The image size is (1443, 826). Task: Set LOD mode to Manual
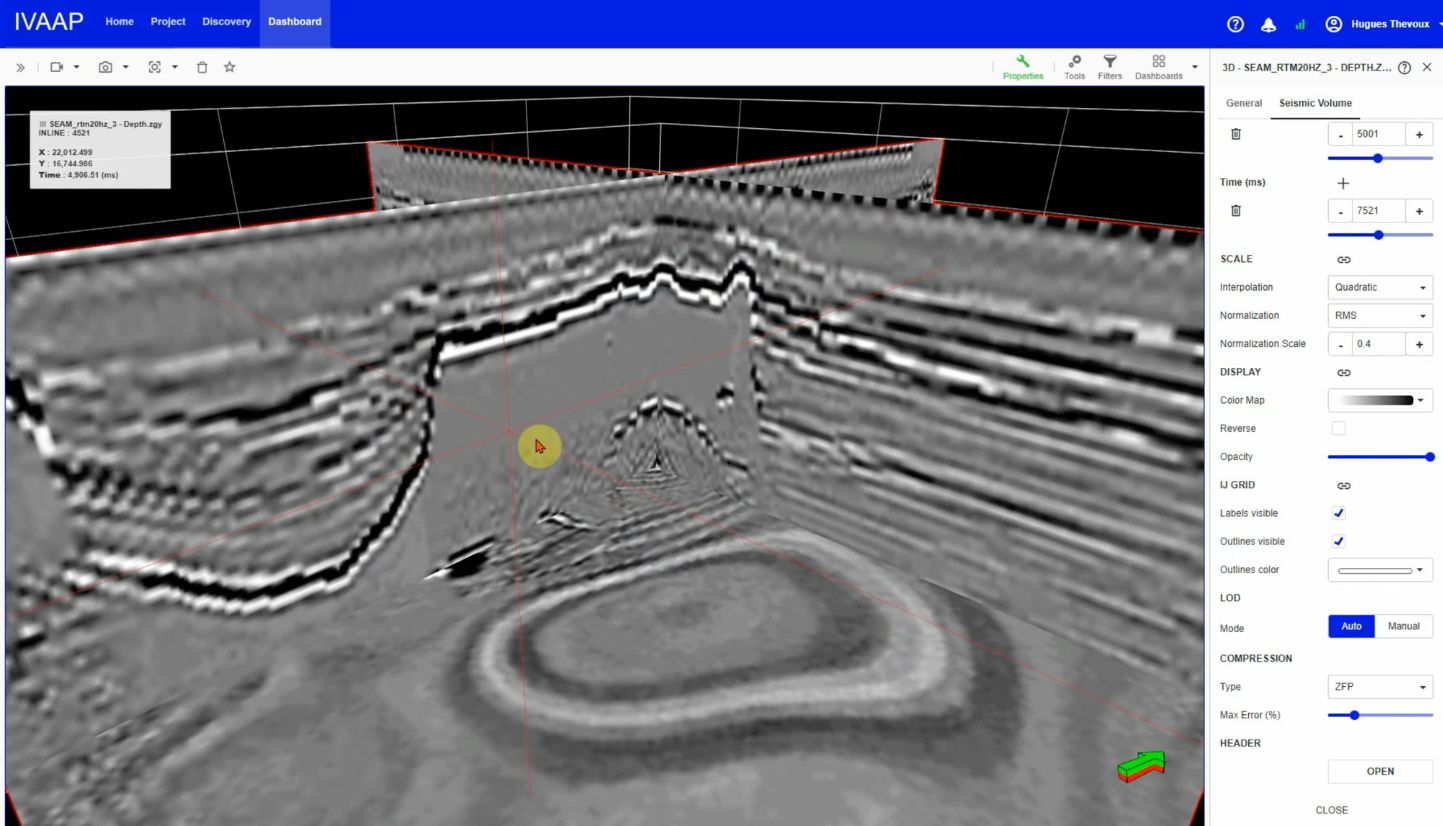1404,626
